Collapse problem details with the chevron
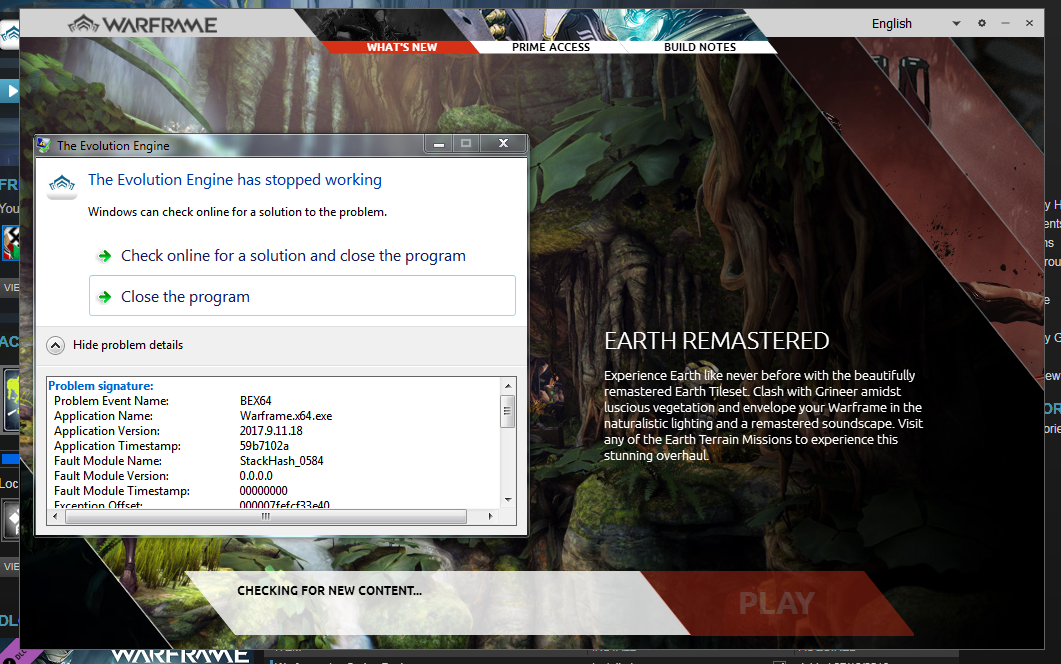The image size is (1061, 664). pyautogui.click(x=56, y=344)
